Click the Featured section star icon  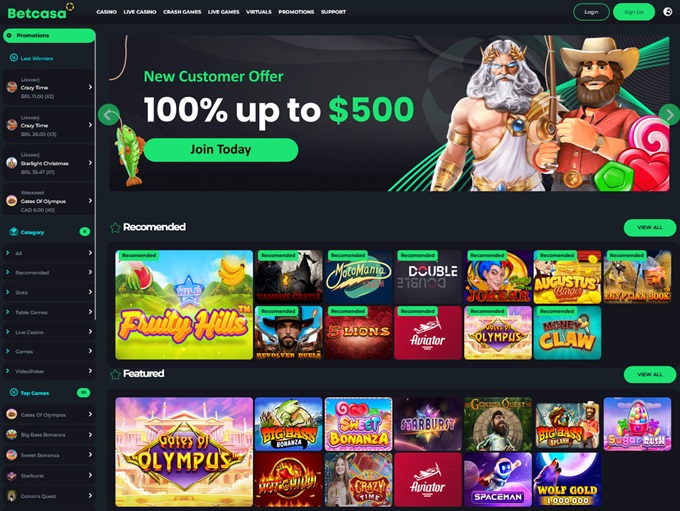click(x=115, y=374)
